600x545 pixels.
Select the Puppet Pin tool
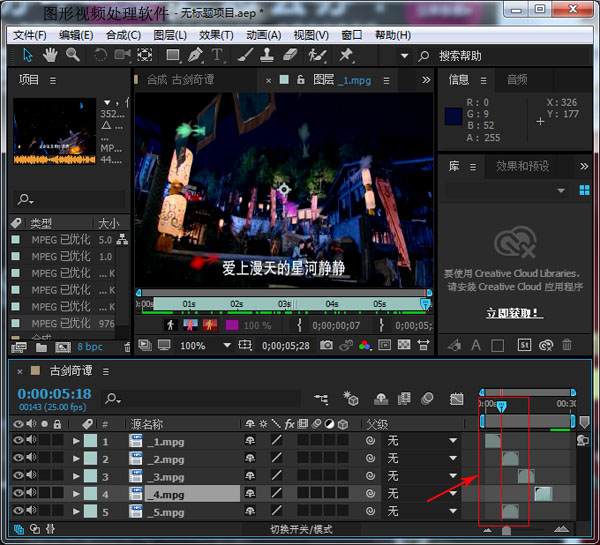pyautogui.click(x=346, y=55)
